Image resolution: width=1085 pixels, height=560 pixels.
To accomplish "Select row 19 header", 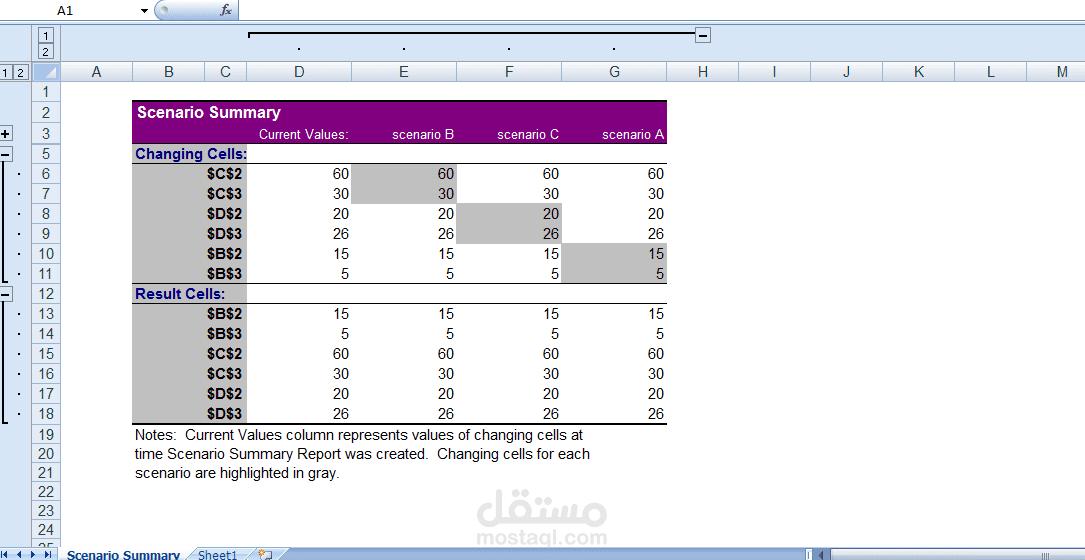I will pos(46,434).
